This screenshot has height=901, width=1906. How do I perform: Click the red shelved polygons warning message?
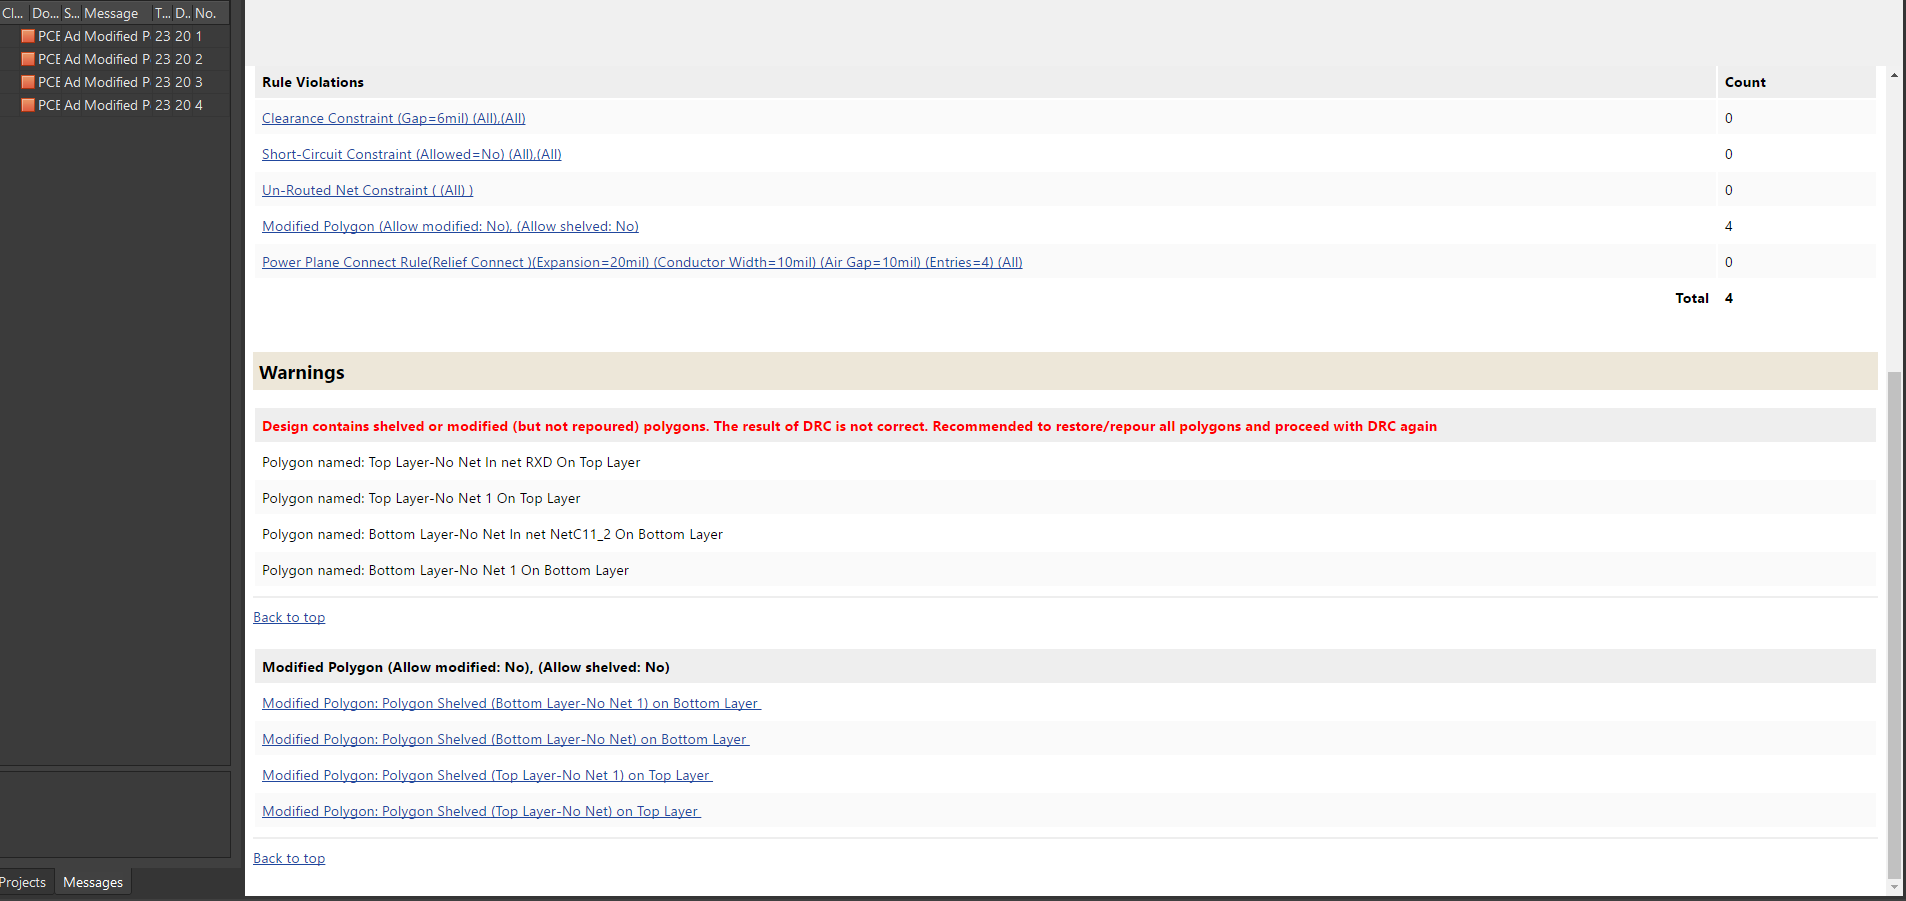pos(849,426)
